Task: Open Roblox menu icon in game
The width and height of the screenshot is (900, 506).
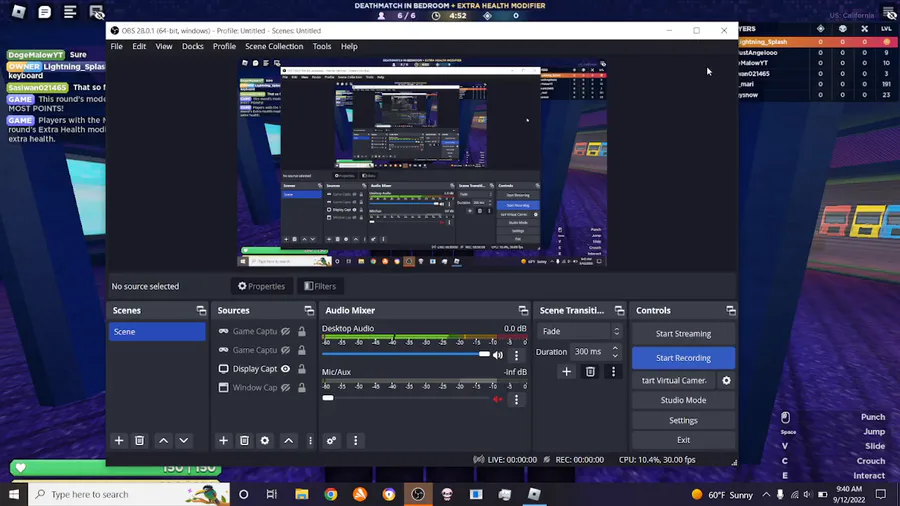Action: pos(18,12)
